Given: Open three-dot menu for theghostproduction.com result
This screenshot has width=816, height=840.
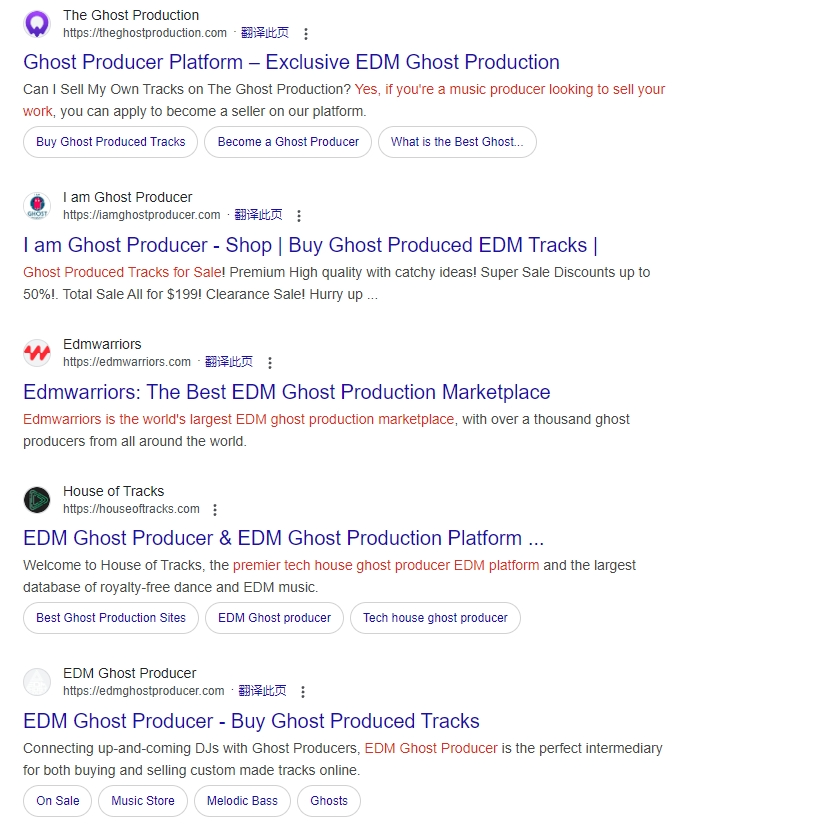Looking at the screenshot, I should point(306,34).
